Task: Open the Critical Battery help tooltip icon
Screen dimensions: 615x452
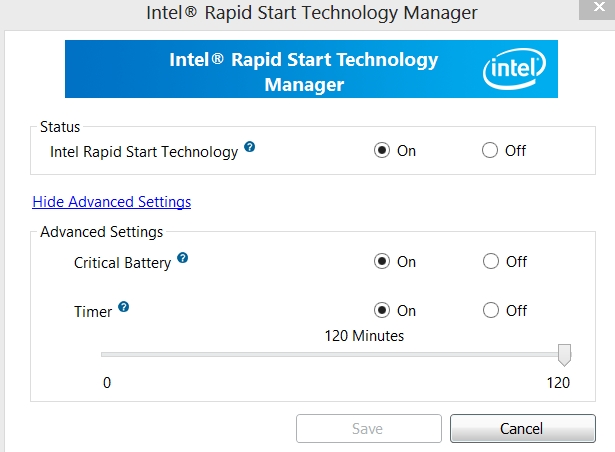Action: pyautogui.click(x=182, y=258)
